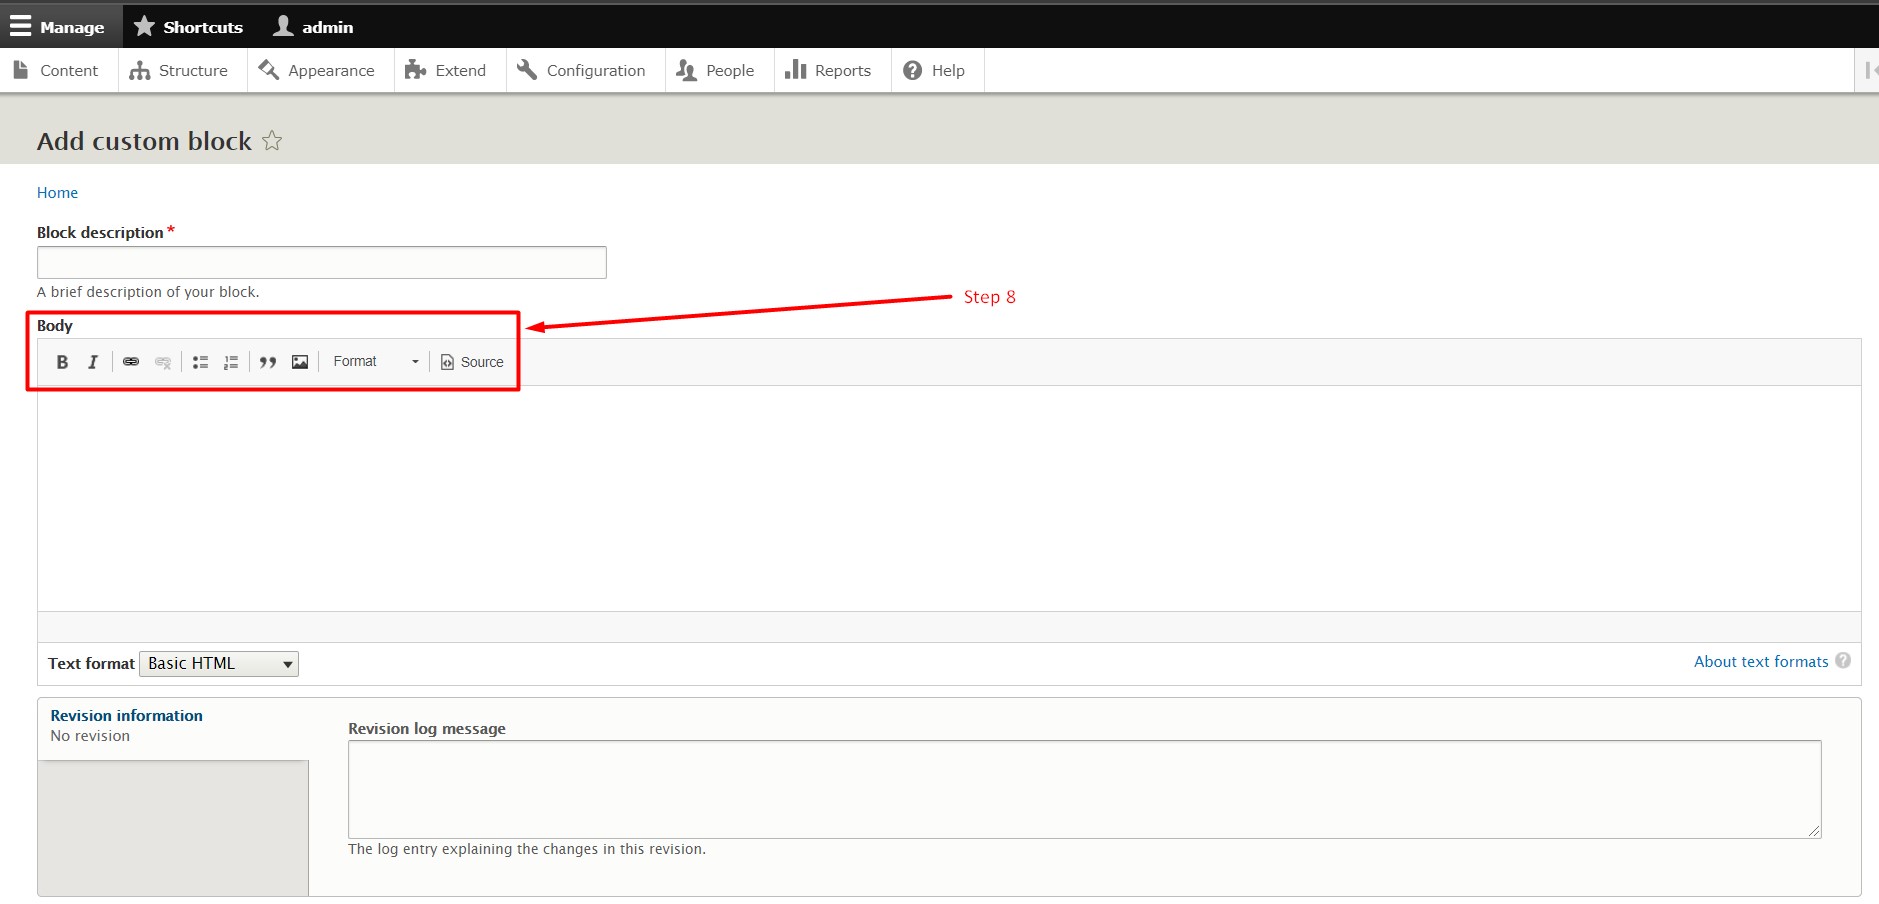Insert a numbered list
1879x904 pixels.
[231, 362]
